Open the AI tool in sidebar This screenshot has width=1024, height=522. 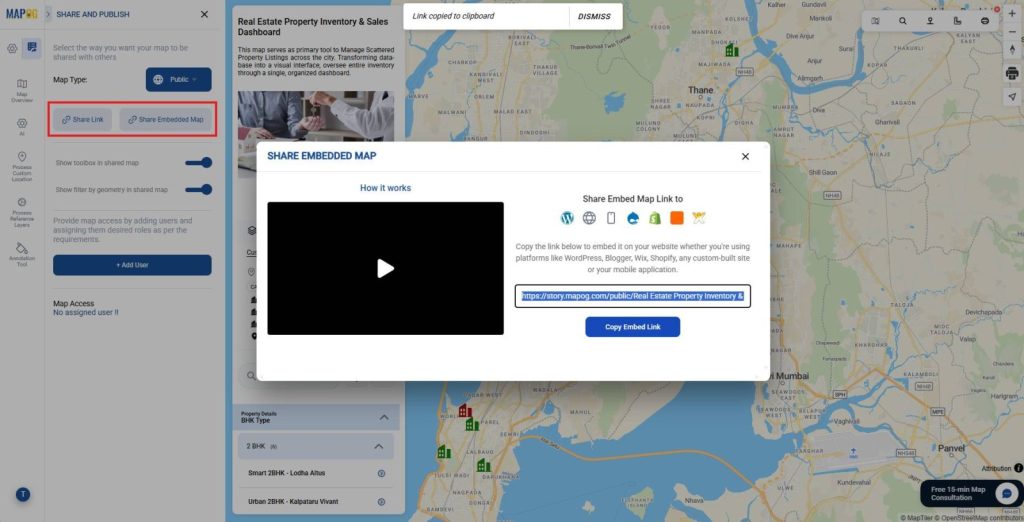[x=22, y=126]
